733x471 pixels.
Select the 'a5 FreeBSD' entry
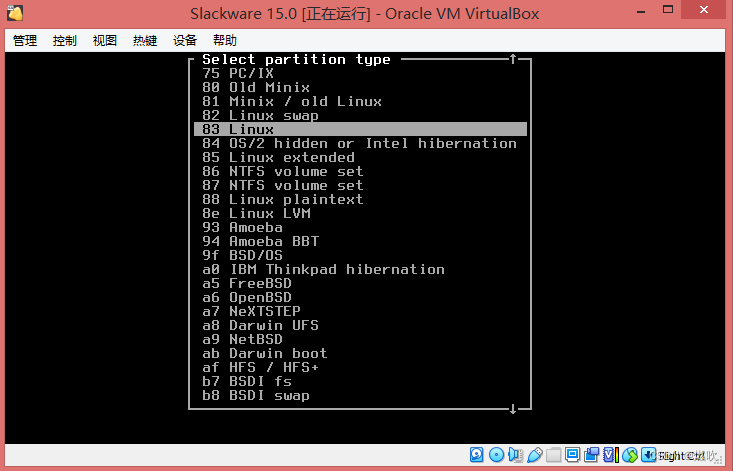360,284
